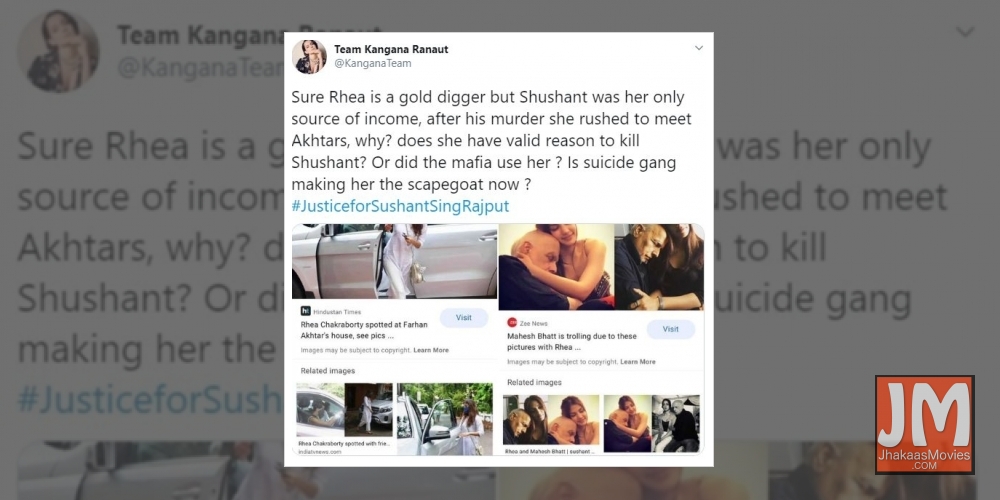Open the Rhea and Mahesh Bhatt related thumbnail
The image size is (1000, 500).
[551, 423]
